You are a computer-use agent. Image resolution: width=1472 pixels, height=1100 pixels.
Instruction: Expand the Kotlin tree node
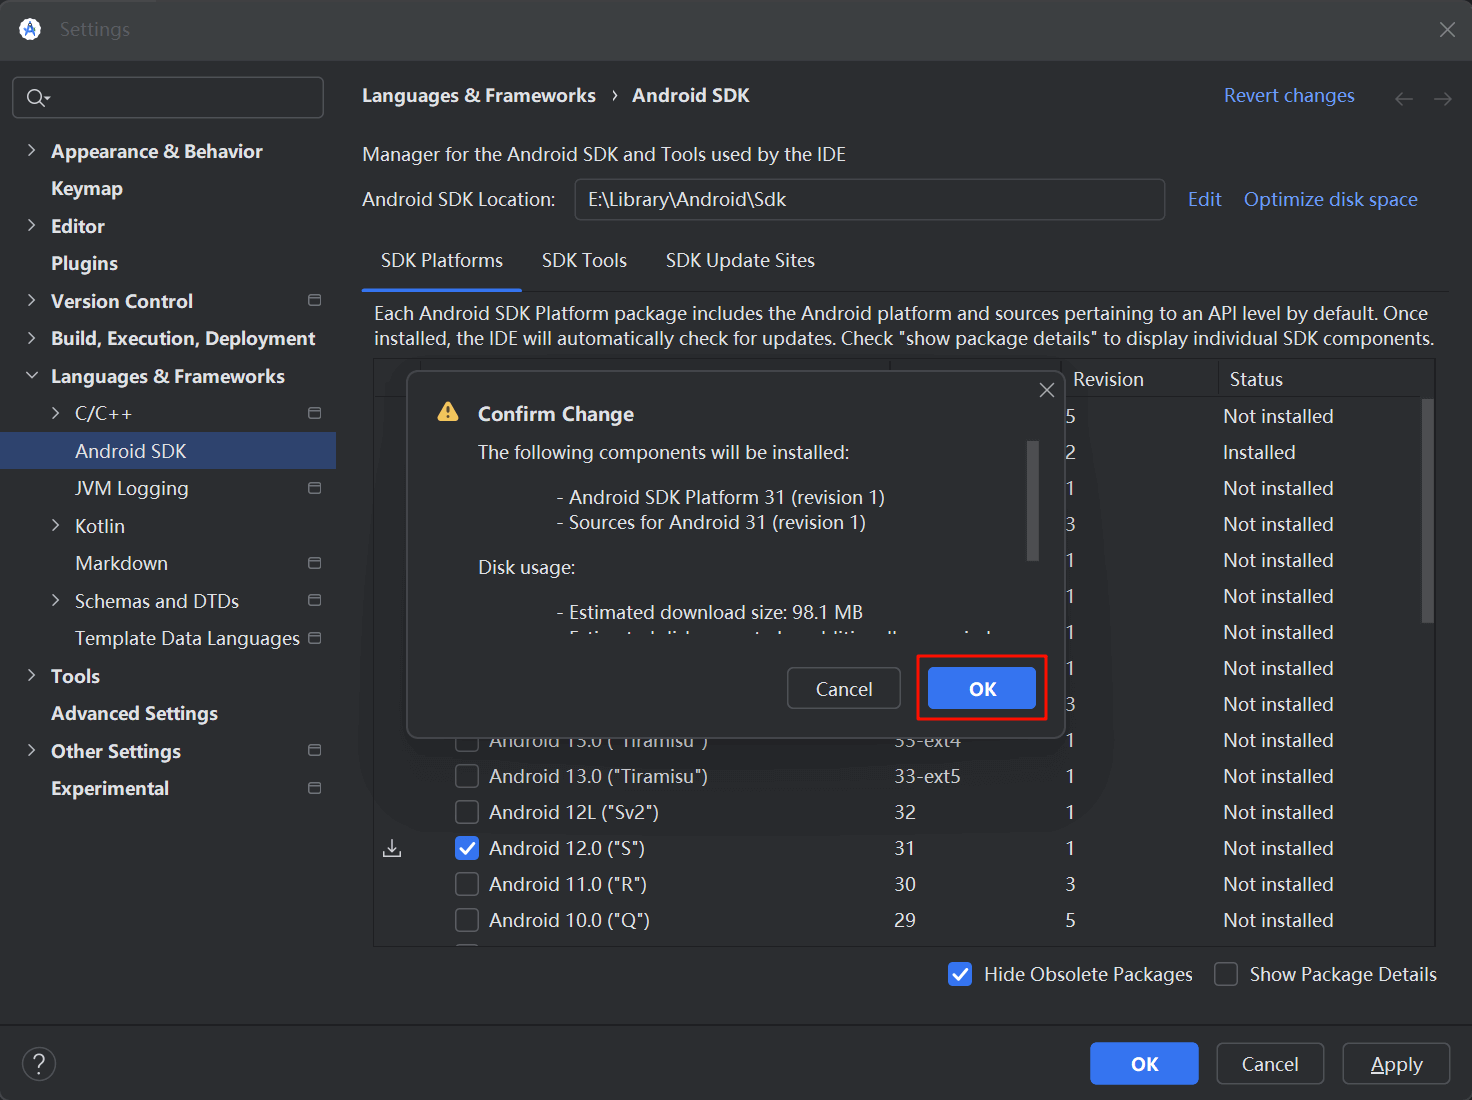55,526
